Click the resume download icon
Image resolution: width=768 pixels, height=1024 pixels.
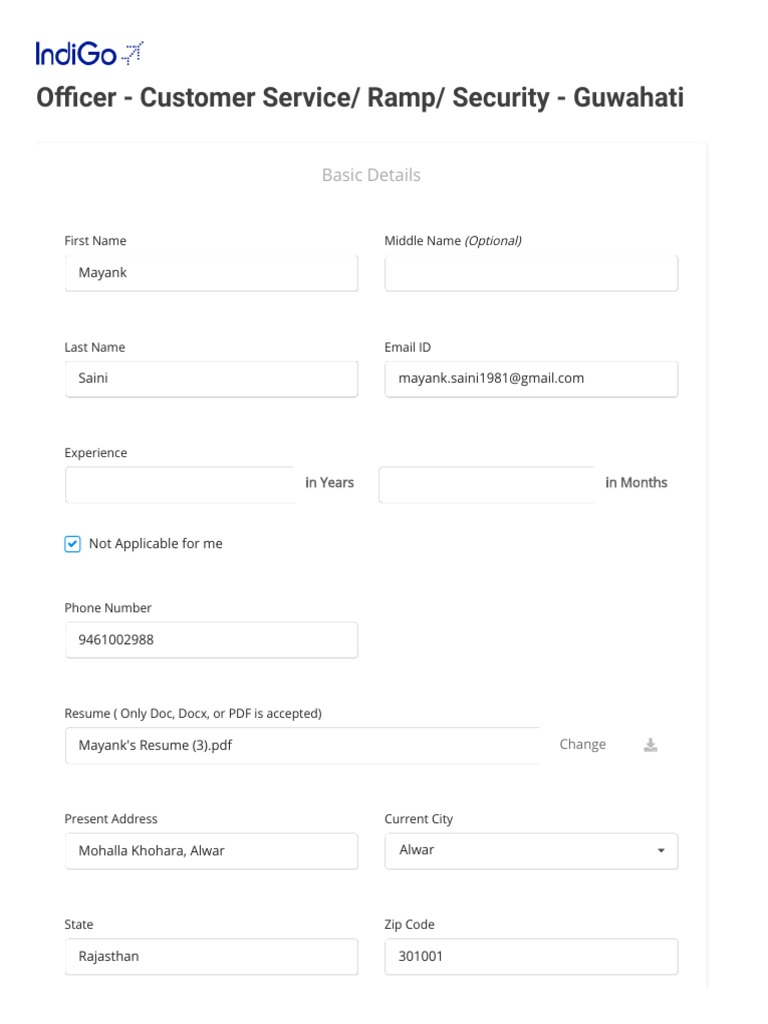pyautogui.click(x=650, y=745)
